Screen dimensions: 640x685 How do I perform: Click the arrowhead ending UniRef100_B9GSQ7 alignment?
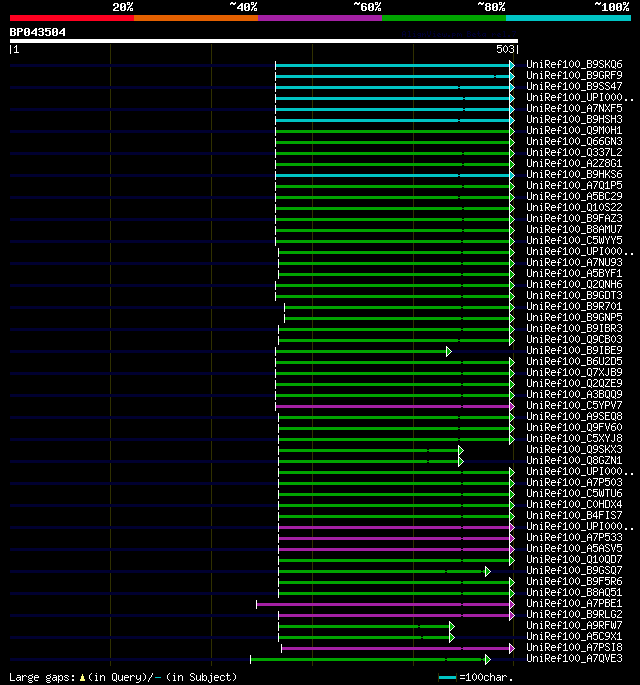[x=488, y=571]
